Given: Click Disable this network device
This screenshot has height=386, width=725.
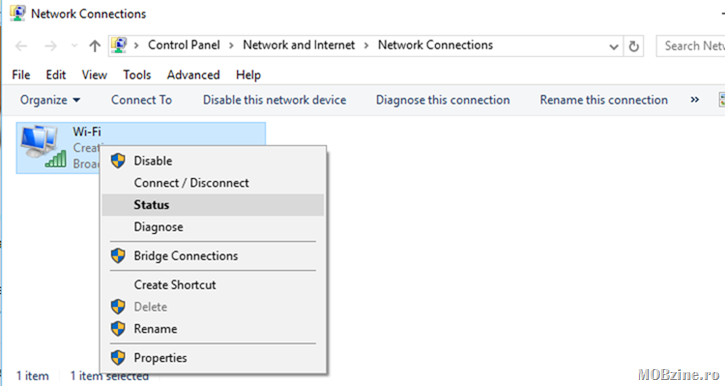Looking at the screenshot, I should pos(274,100).
